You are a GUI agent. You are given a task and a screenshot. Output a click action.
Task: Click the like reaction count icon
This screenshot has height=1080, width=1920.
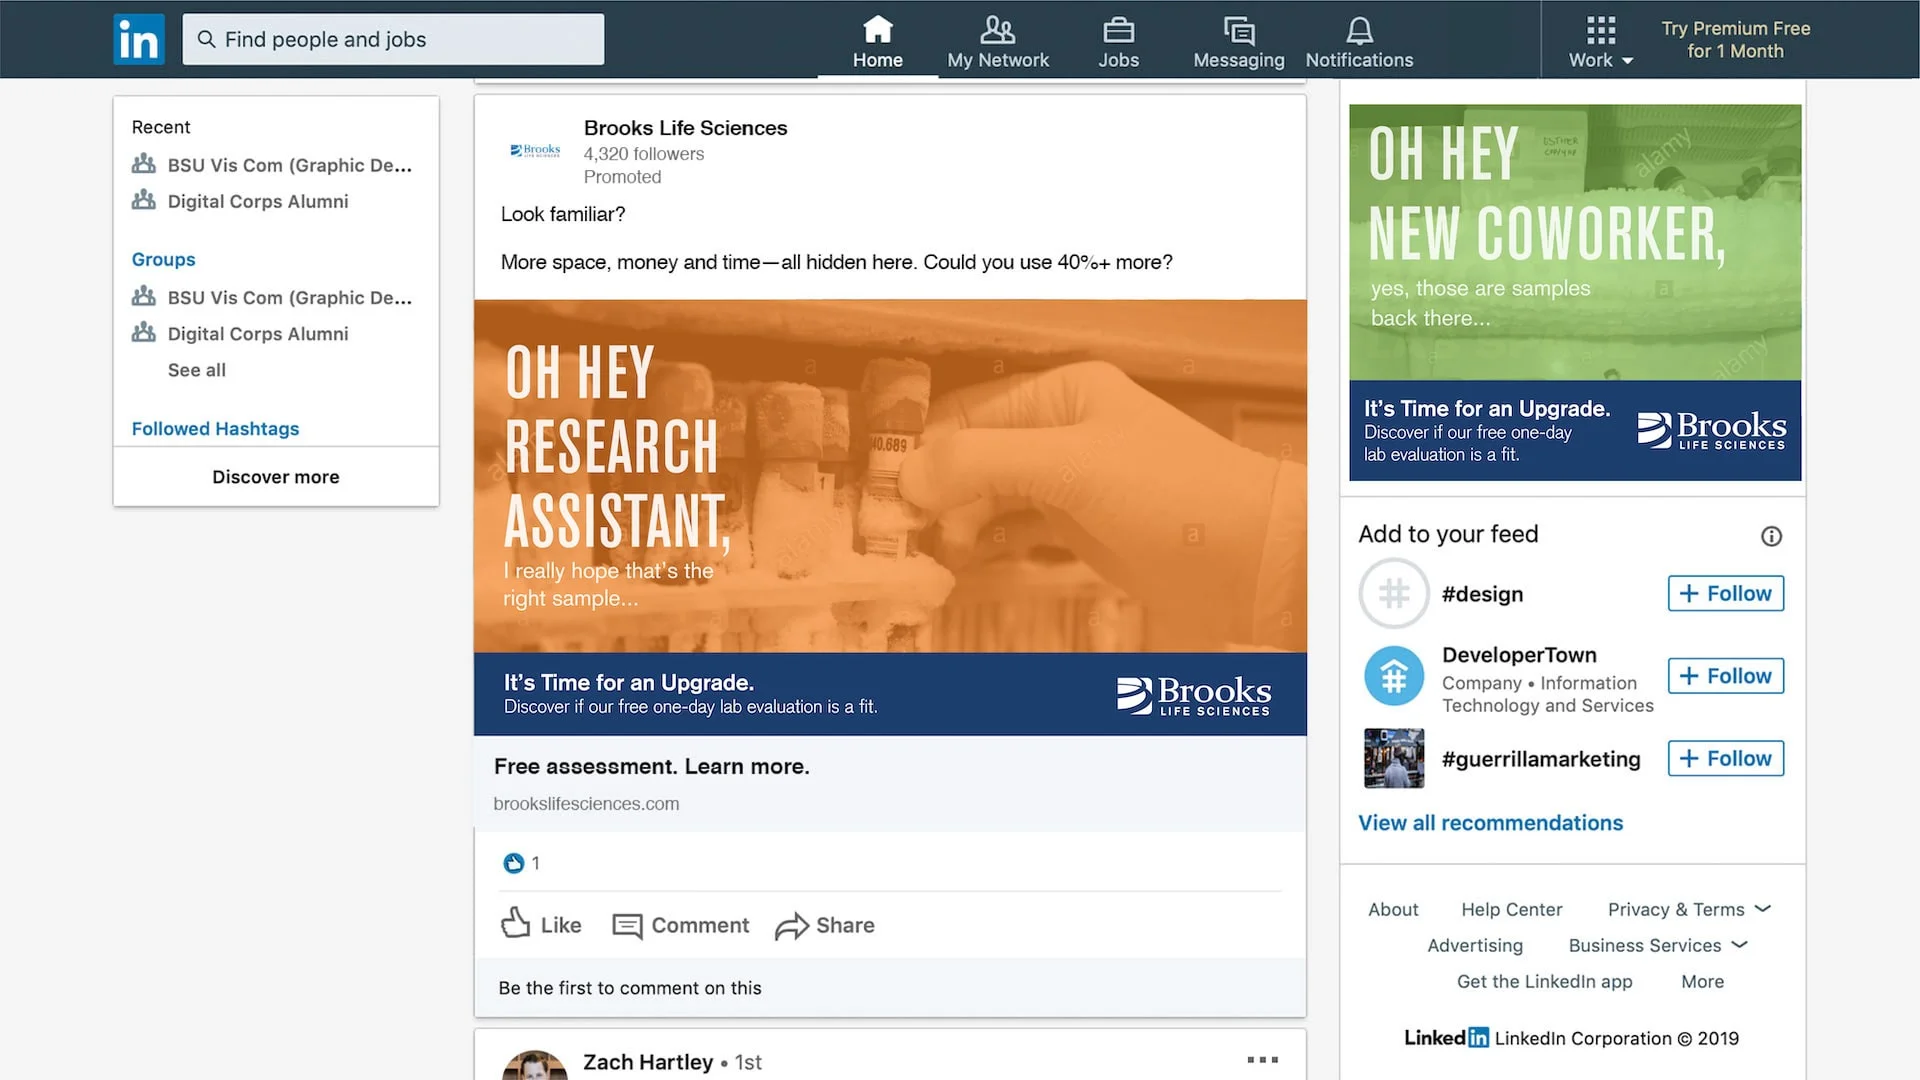(x=513, y=863)
